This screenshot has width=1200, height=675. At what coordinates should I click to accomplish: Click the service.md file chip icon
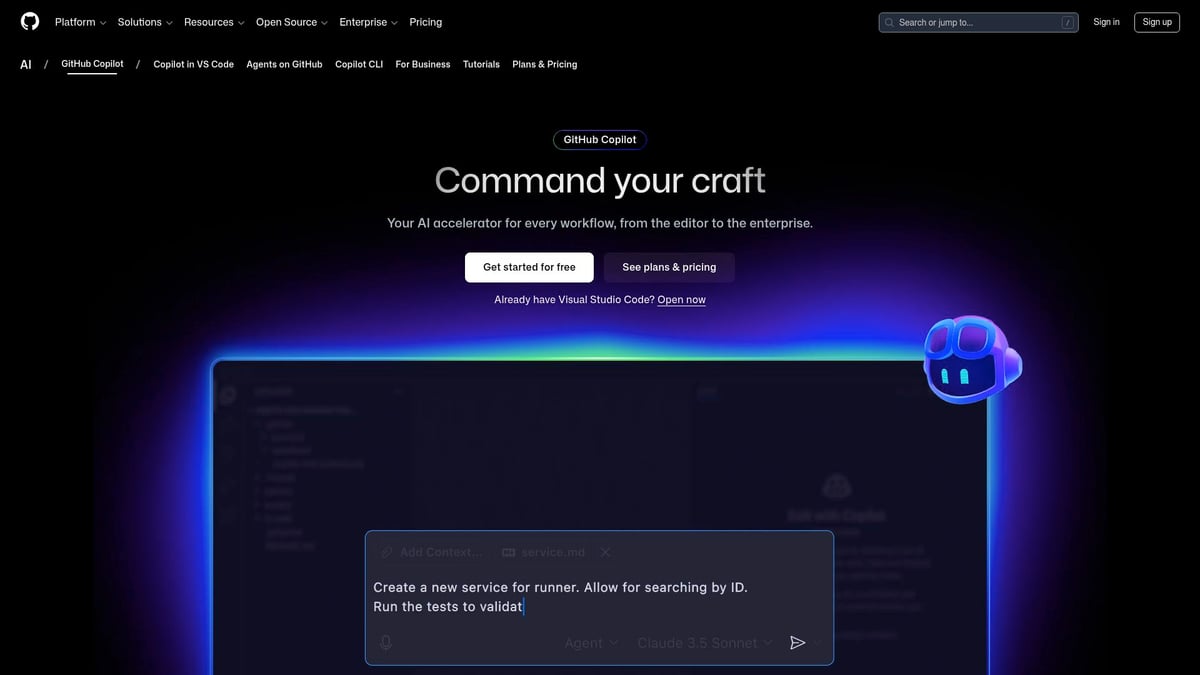[x=510, y=551]
